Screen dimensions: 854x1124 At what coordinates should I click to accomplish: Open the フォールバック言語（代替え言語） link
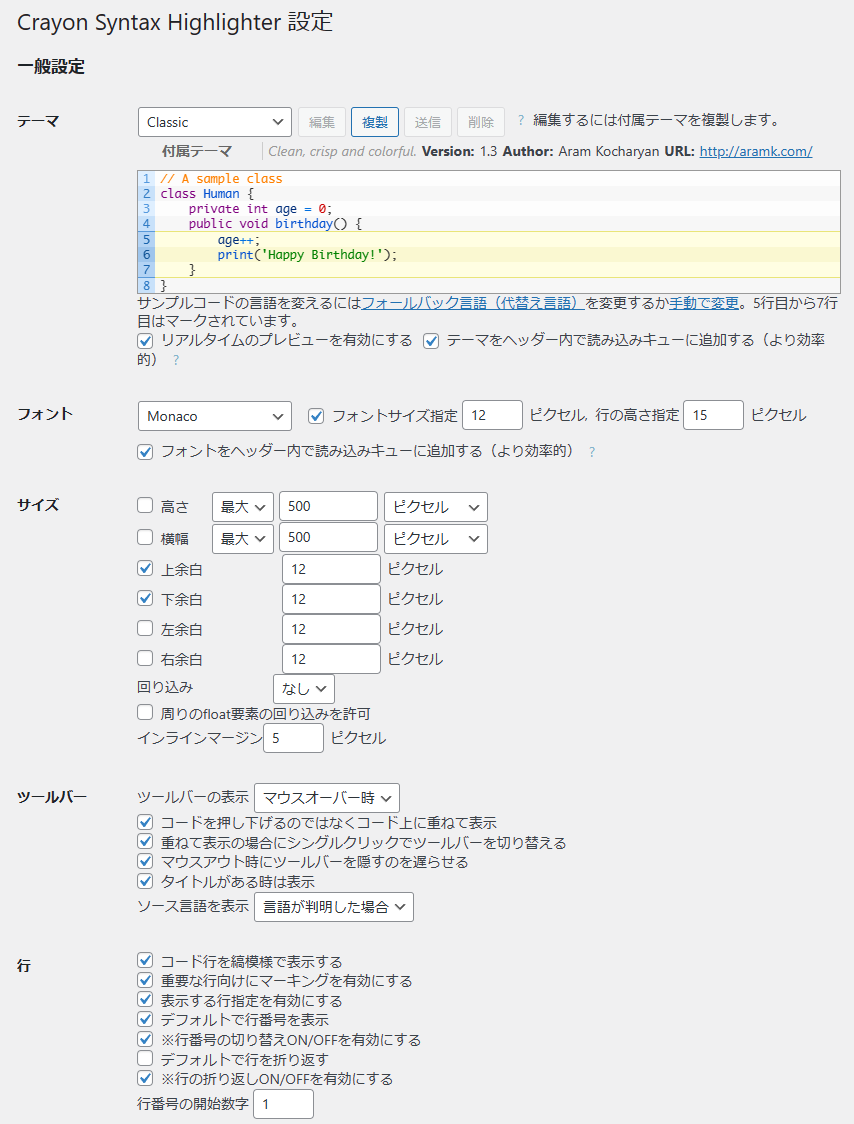click(473, 303)
